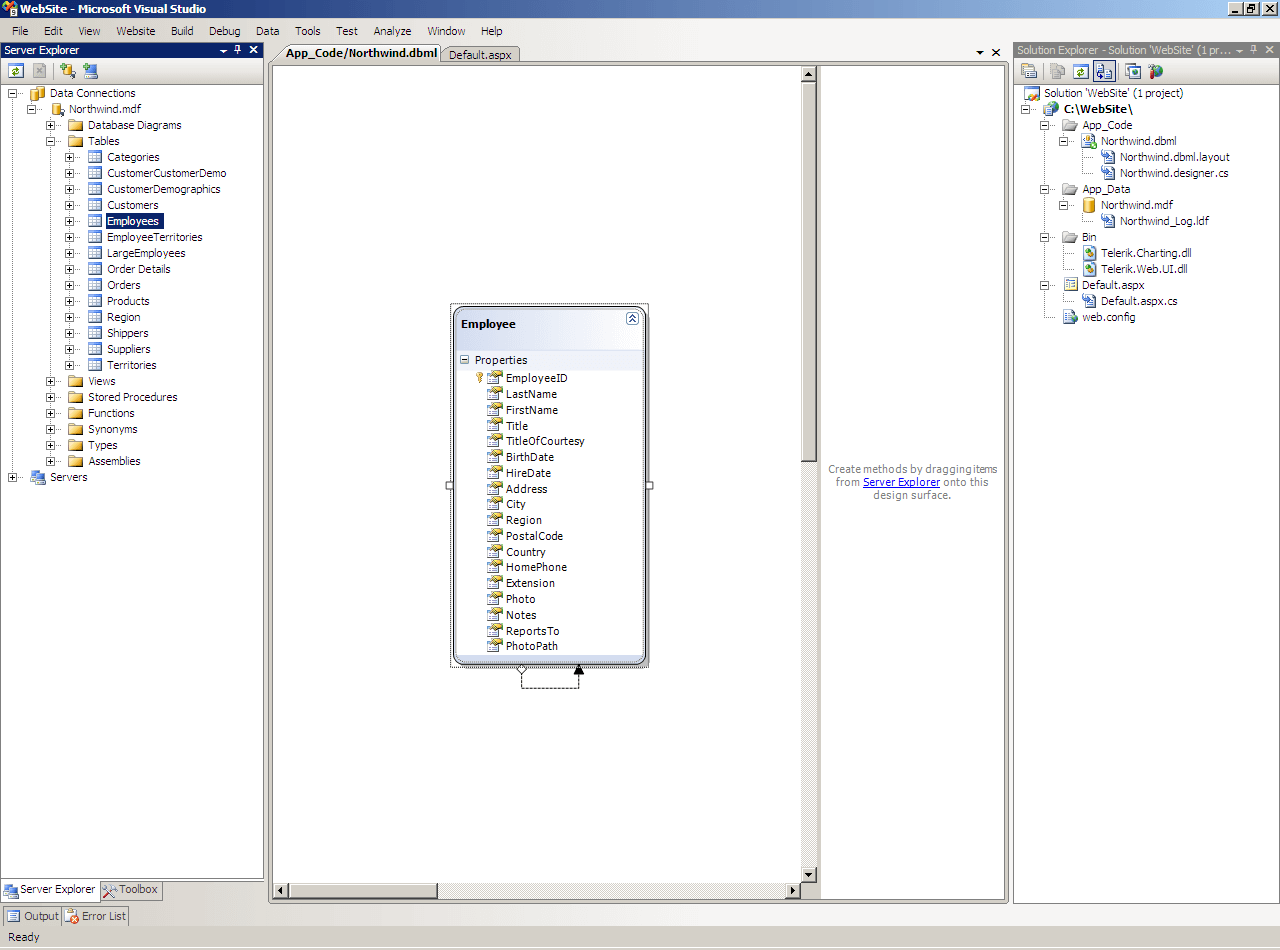The image size is (1280, 950).
Task: Select the LastName property in Employee entity
Action: pos(531,394)
